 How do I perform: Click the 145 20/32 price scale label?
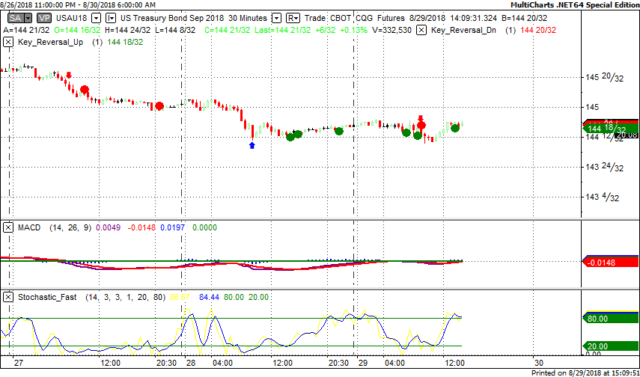pos(604,77)
